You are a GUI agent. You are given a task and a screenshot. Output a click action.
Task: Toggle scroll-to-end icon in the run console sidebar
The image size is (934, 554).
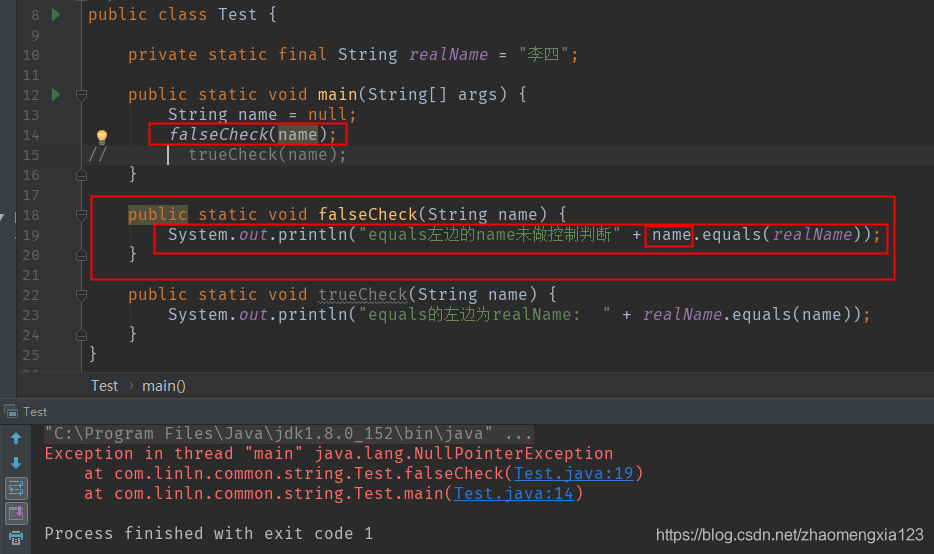click(16, 513)
